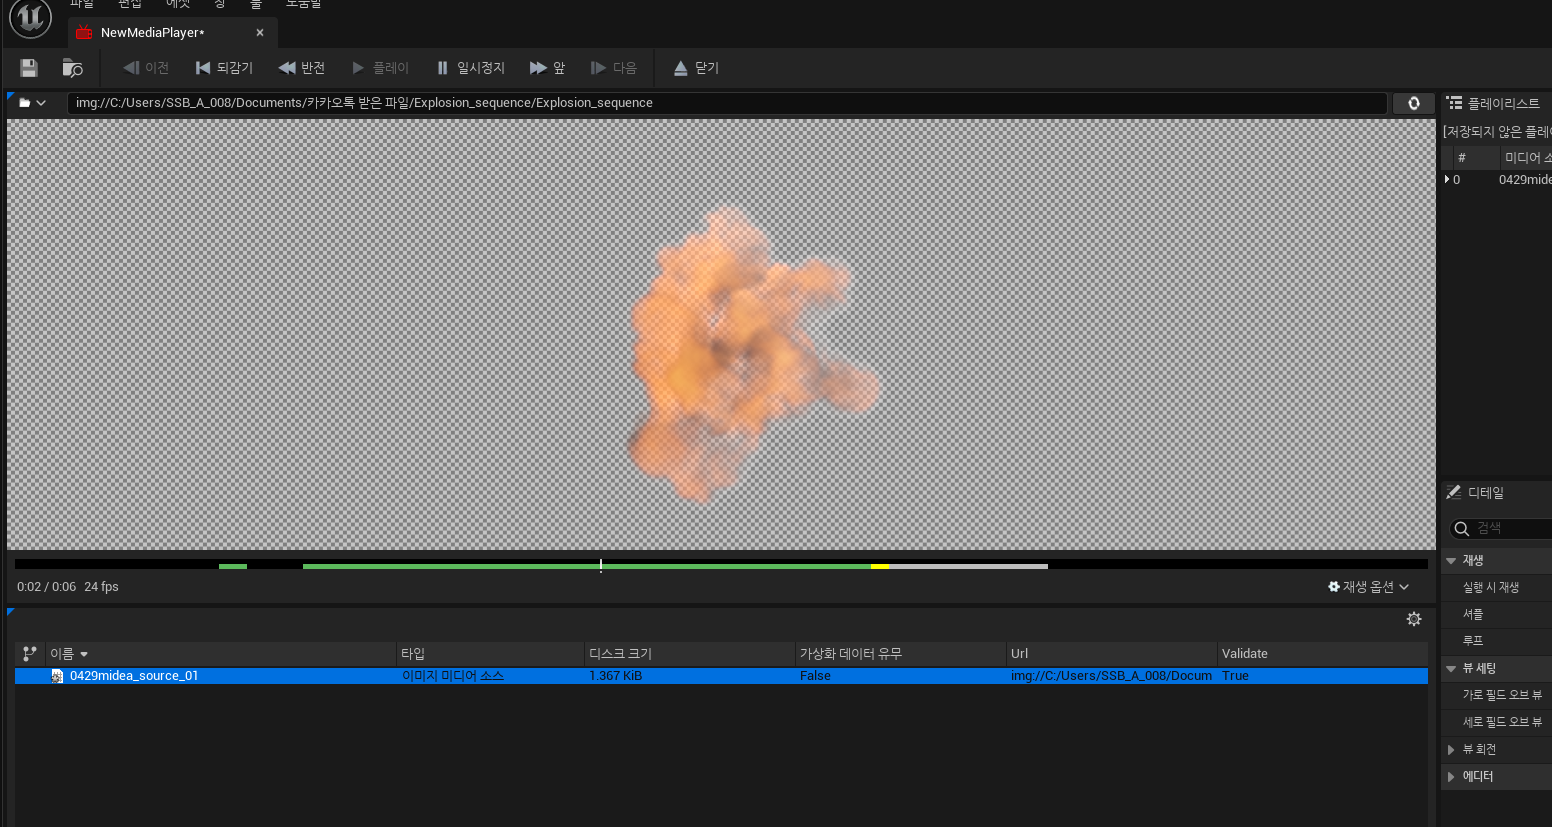Screen dimensions: 1552x827
Task: Click the playhead marker on the timeline
Action: tap(601, 566)
